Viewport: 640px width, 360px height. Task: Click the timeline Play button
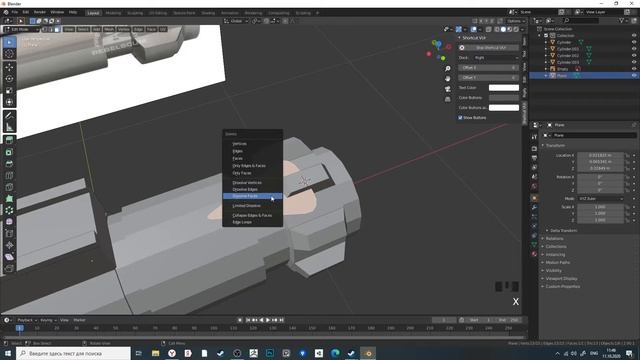pyautogui.click(x=268, y=320)
